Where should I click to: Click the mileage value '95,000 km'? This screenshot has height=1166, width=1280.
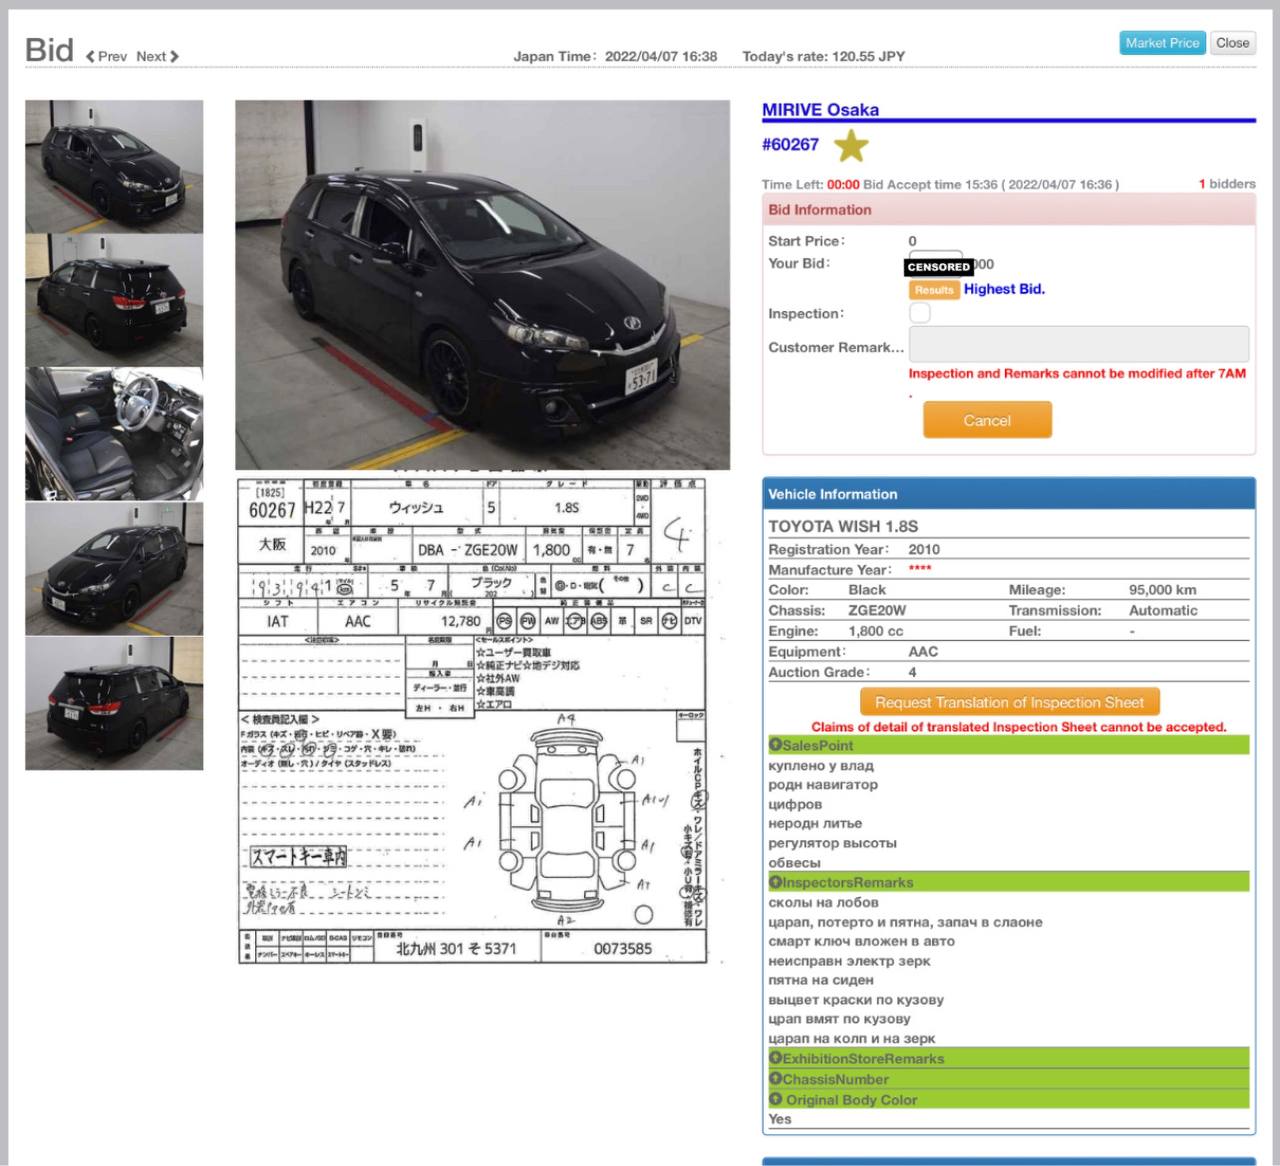tap(1163, 590)
